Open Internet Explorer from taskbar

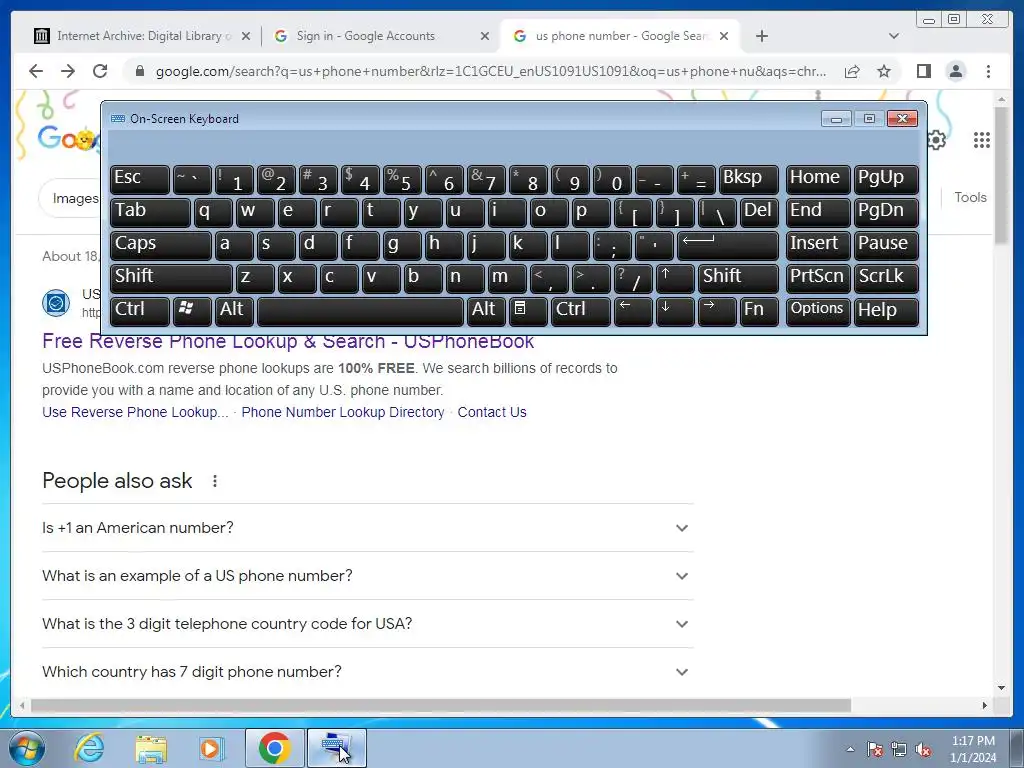pyautogui.click(x=89, y=748)
